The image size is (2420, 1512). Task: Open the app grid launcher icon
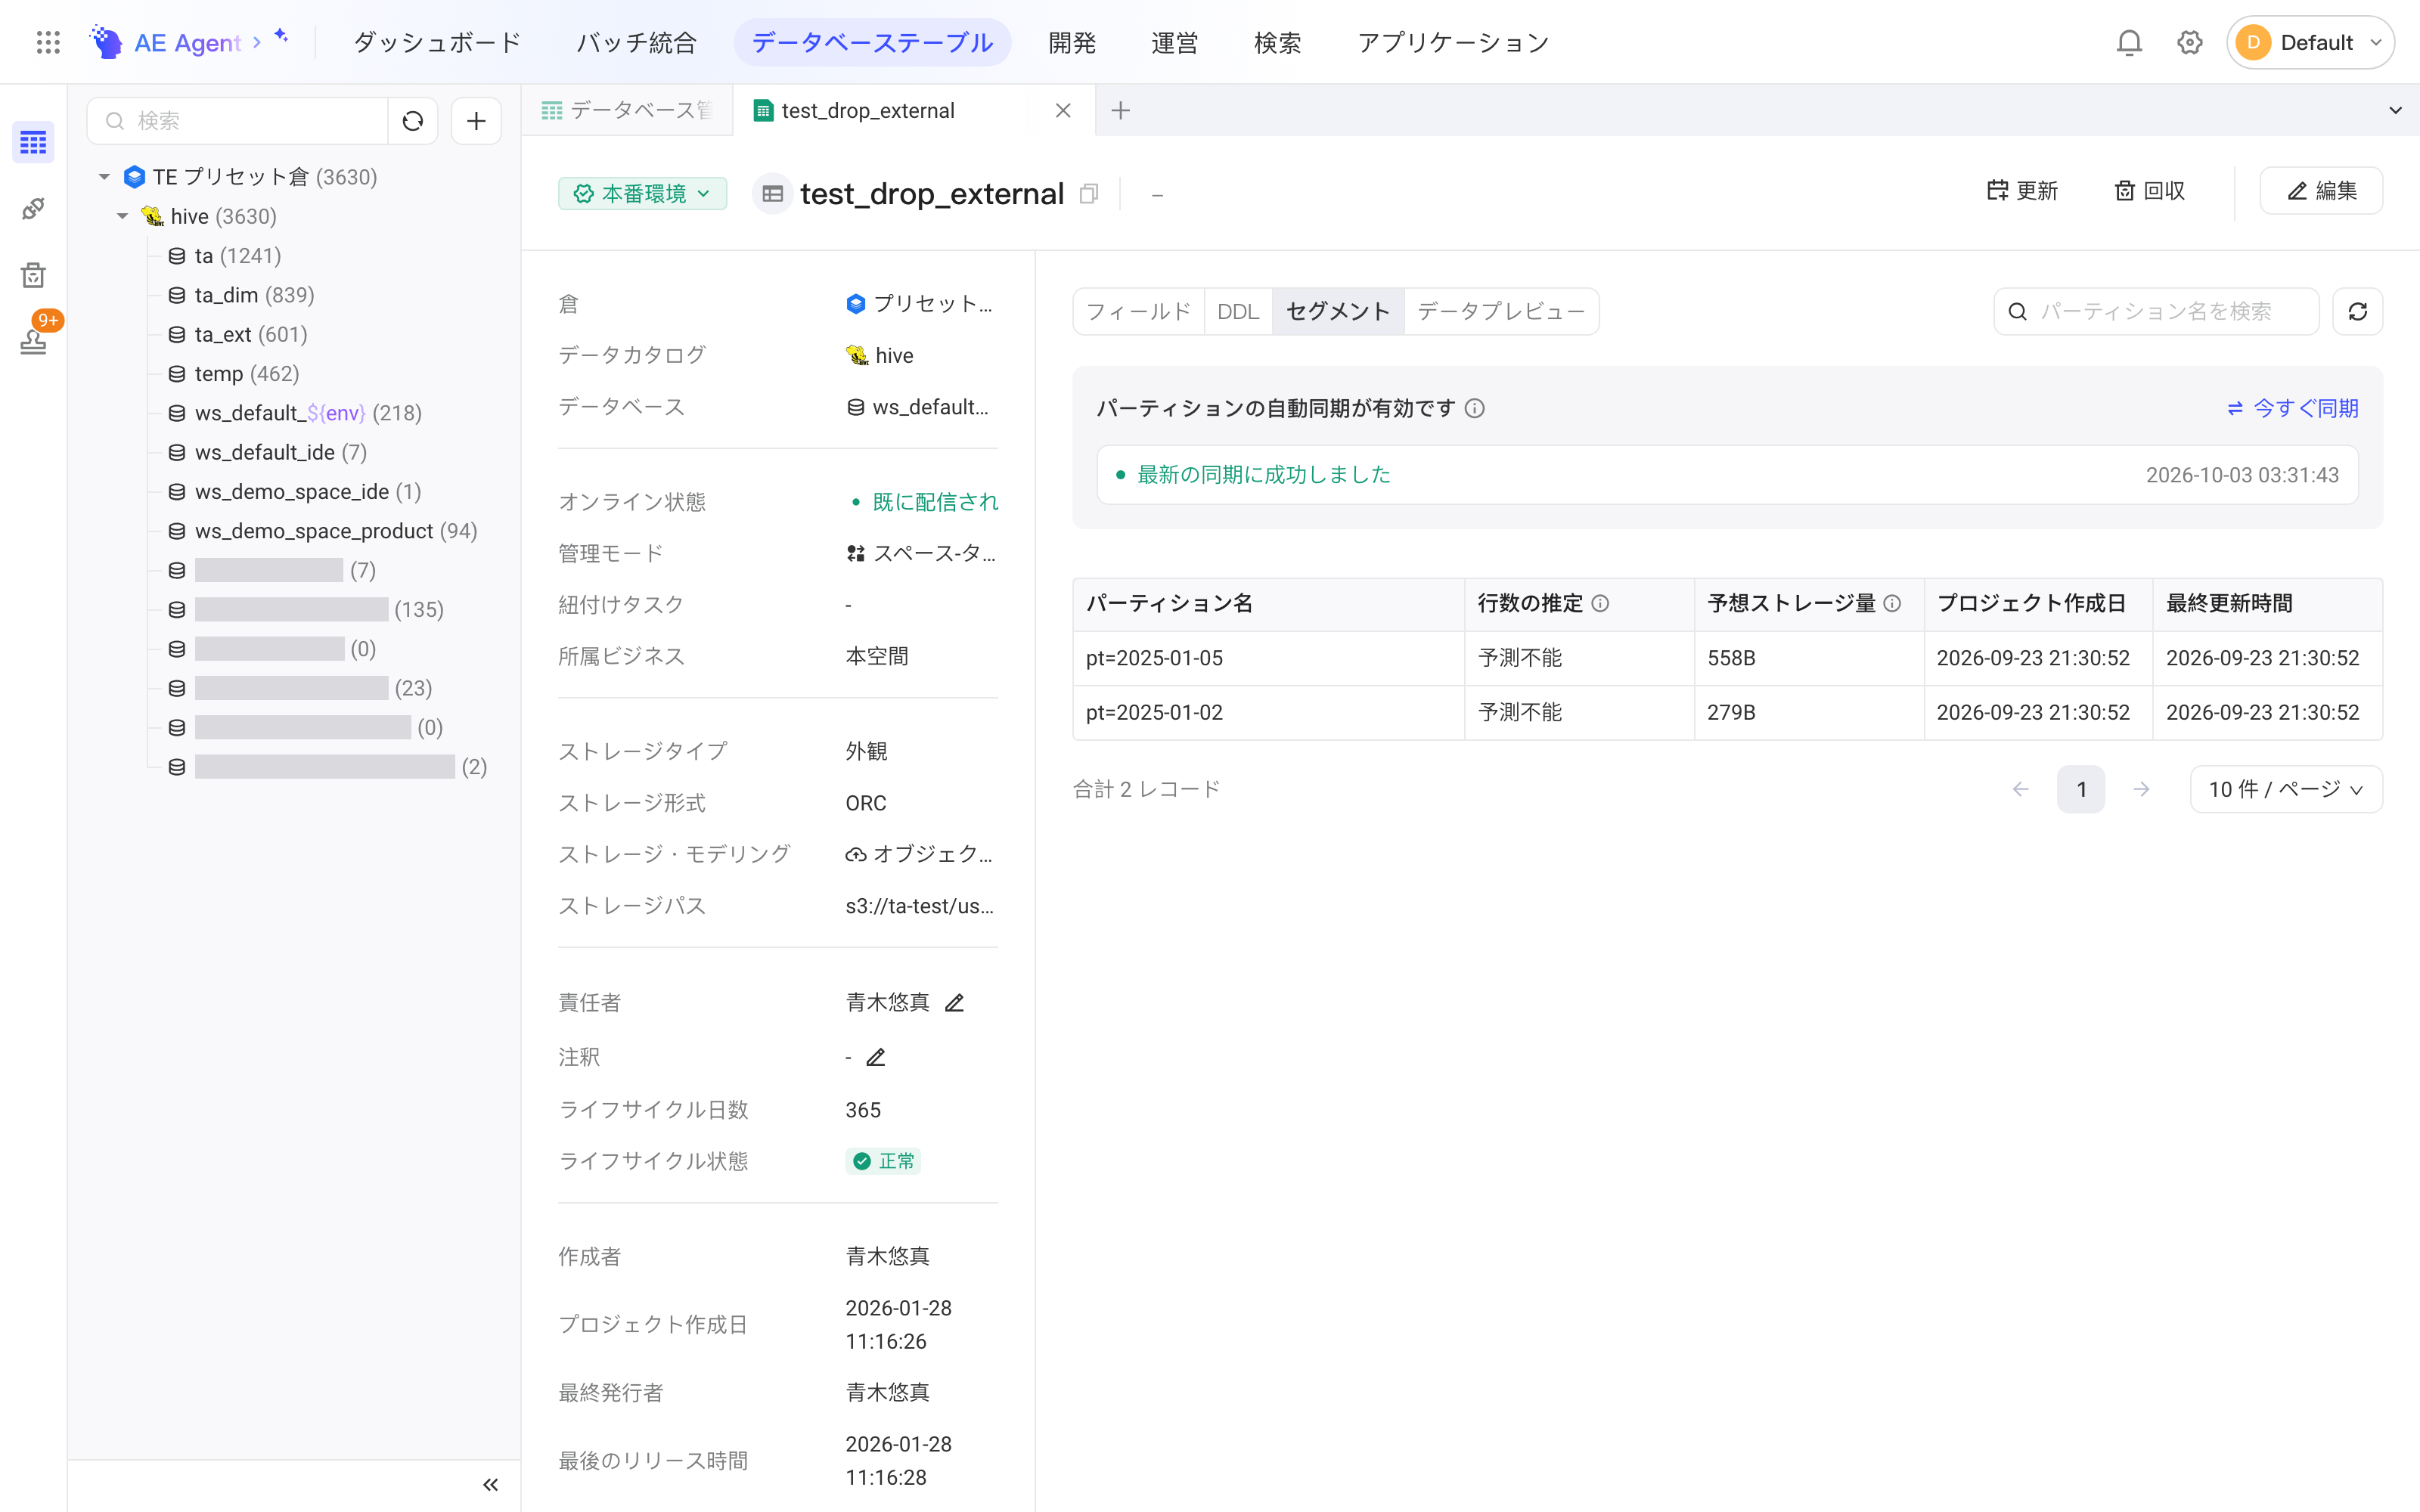[48, 42]
